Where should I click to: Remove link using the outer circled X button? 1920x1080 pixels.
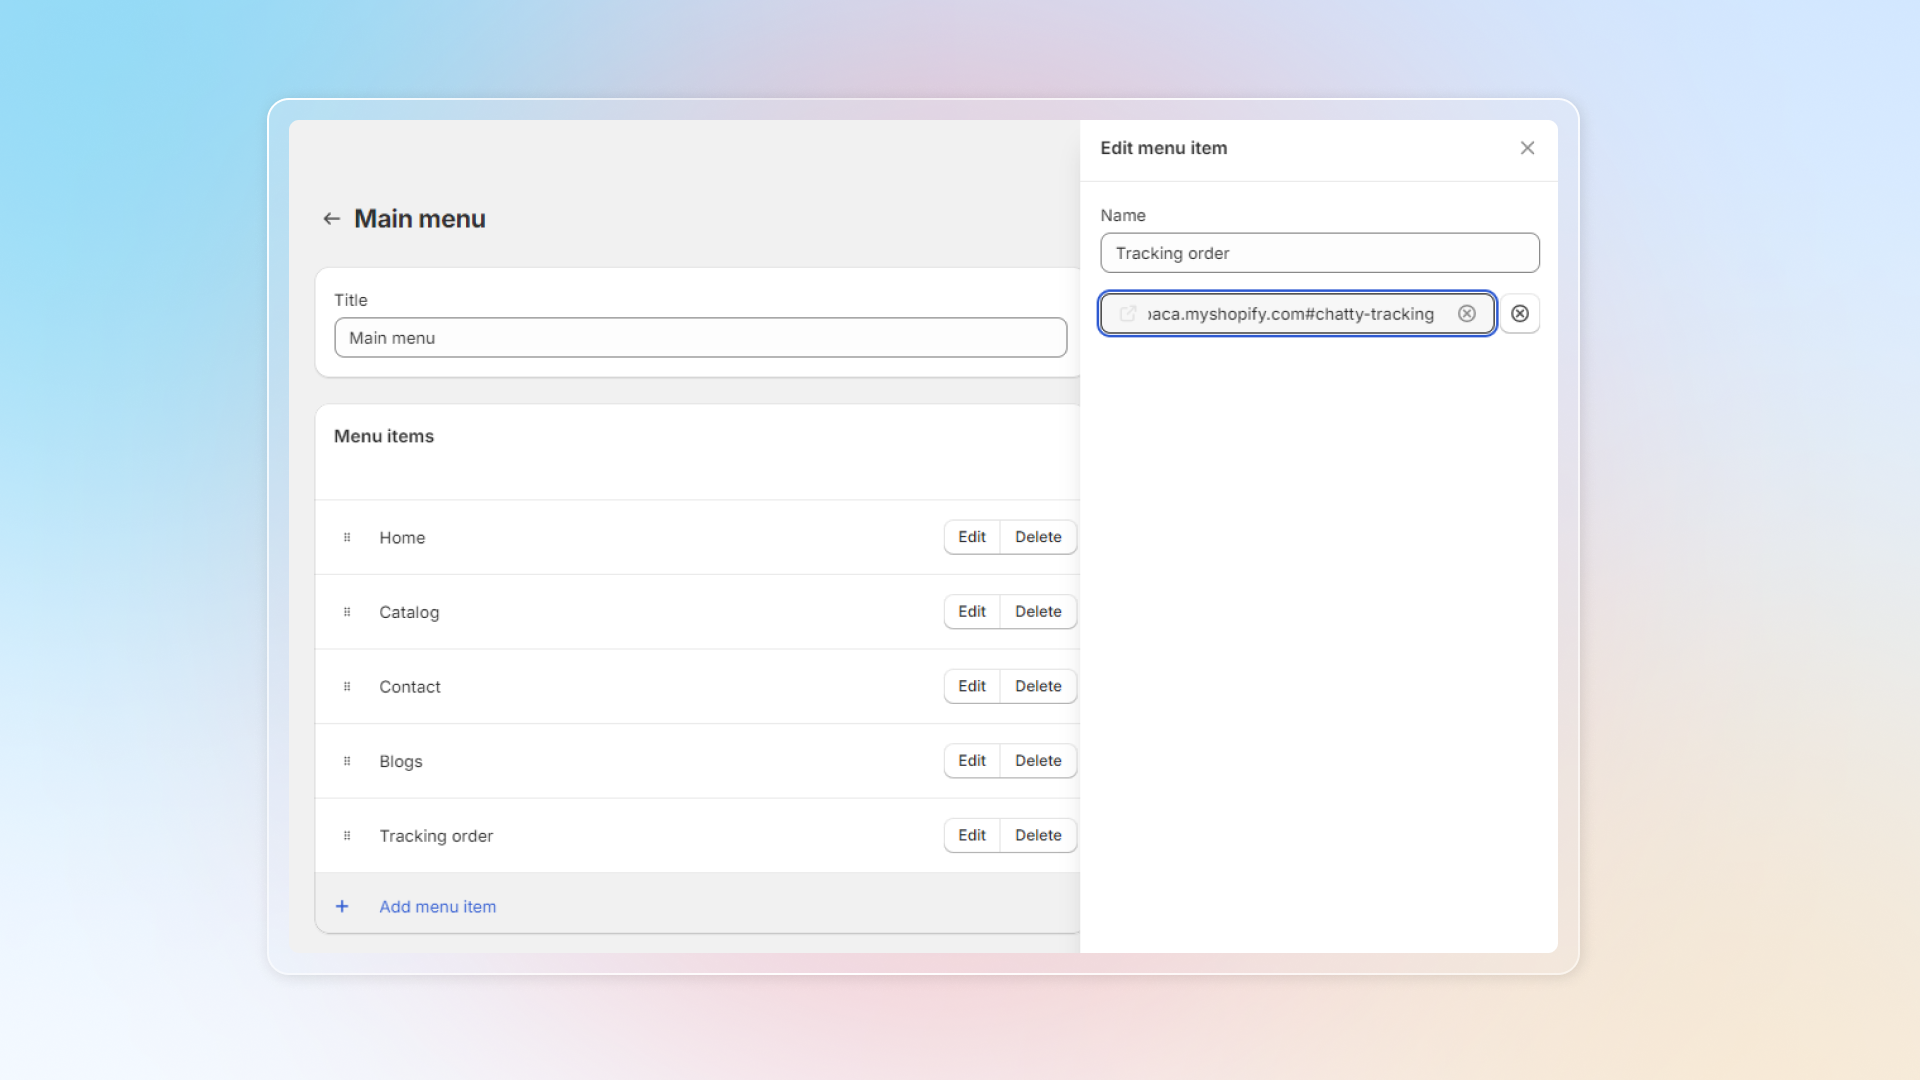point(1520,314)
